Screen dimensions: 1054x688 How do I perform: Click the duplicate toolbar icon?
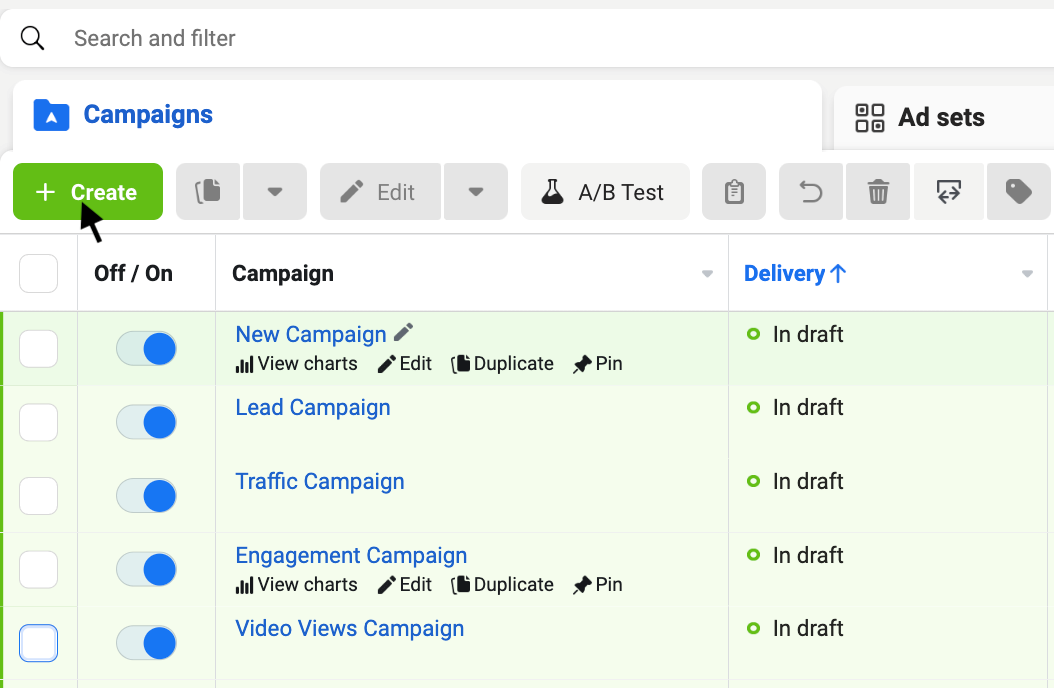point(208,192)
